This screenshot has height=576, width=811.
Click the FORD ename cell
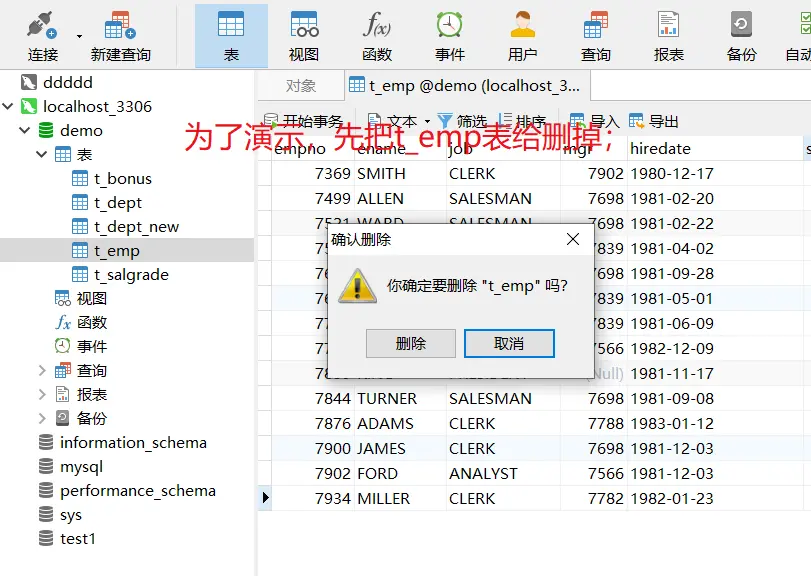(x=400, y=474)
